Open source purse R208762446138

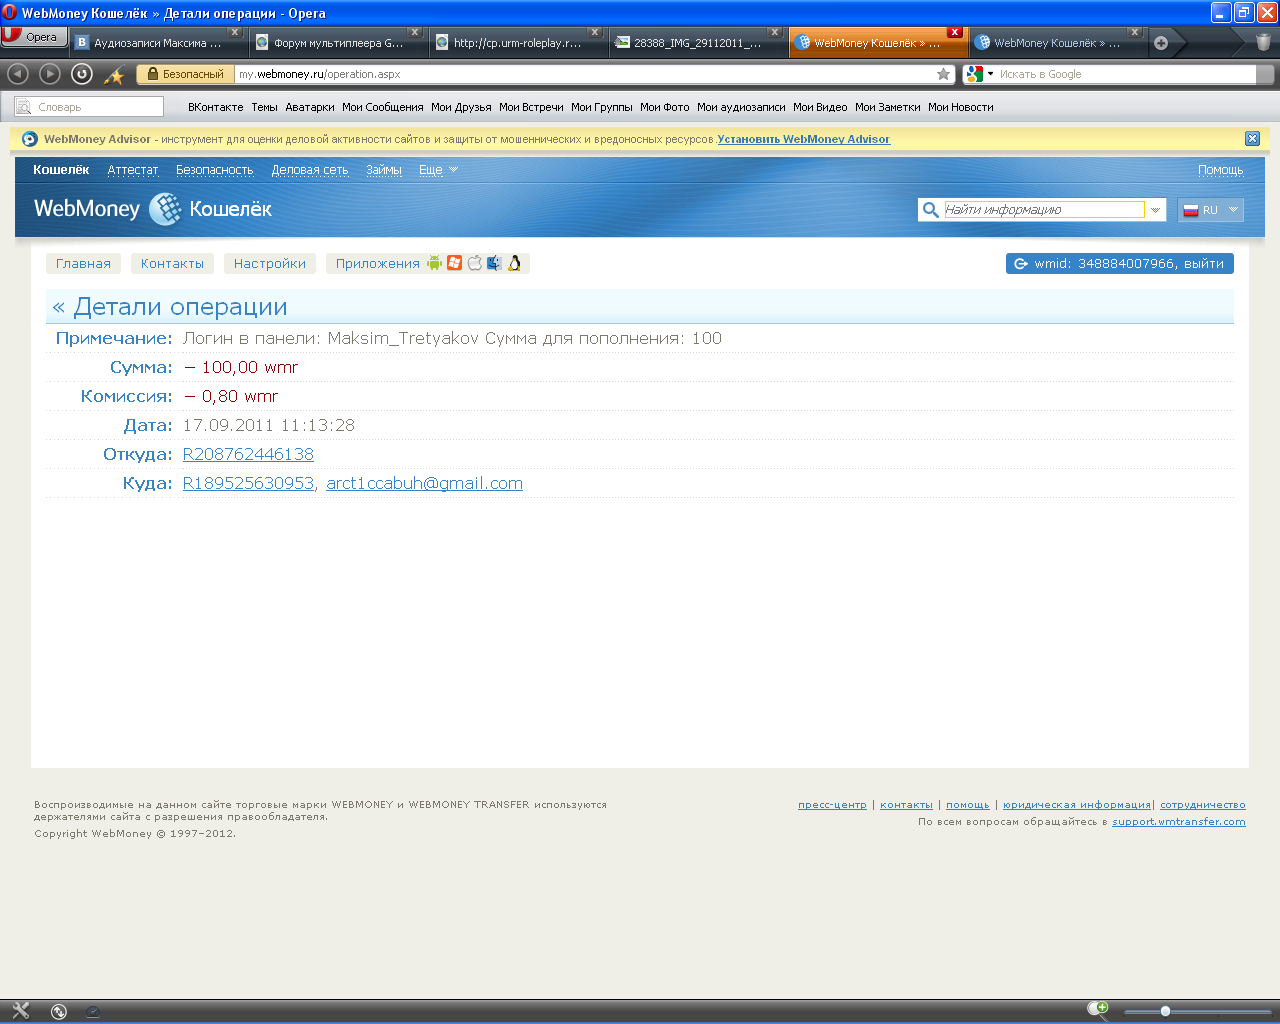tap(248, 454)
